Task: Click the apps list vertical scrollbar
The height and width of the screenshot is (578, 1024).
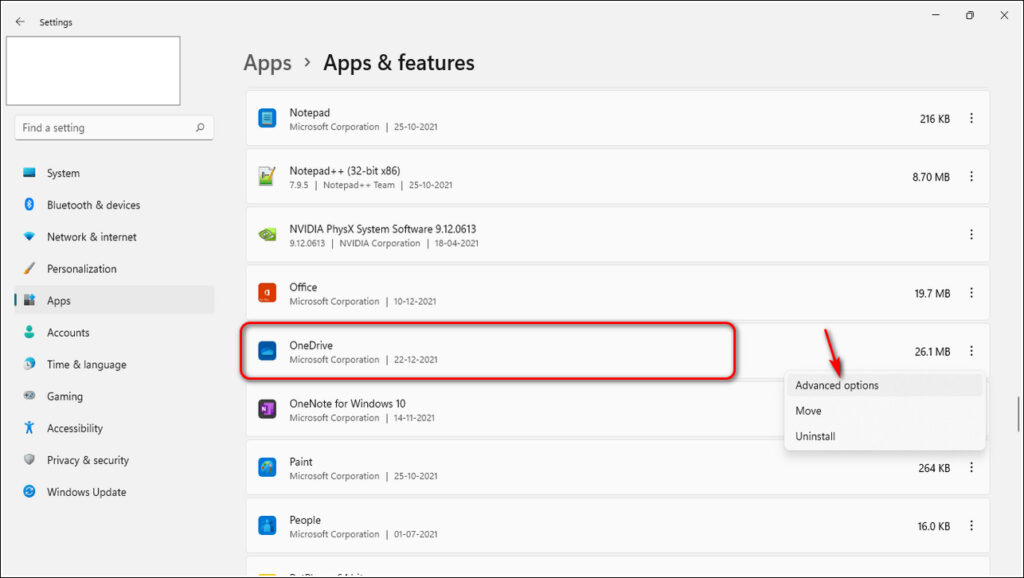Action: click(x=1018, y=414)
